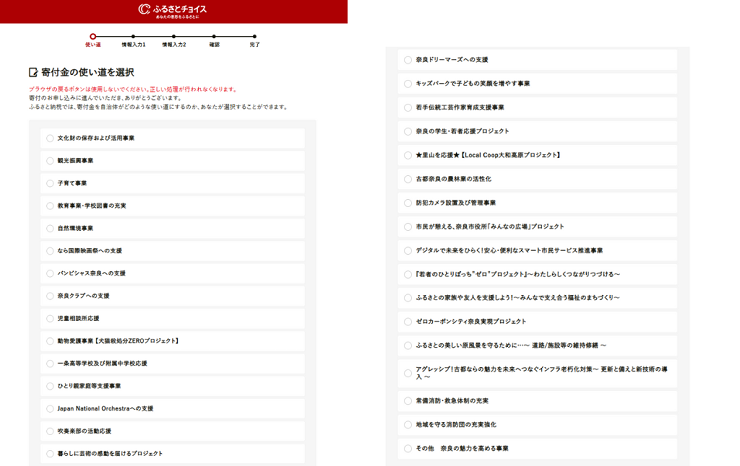Pick Japan National Orchestraへの支援 option
Viewport: 740px width, 466px height.
pyautogui.click(x=50, y=409)
